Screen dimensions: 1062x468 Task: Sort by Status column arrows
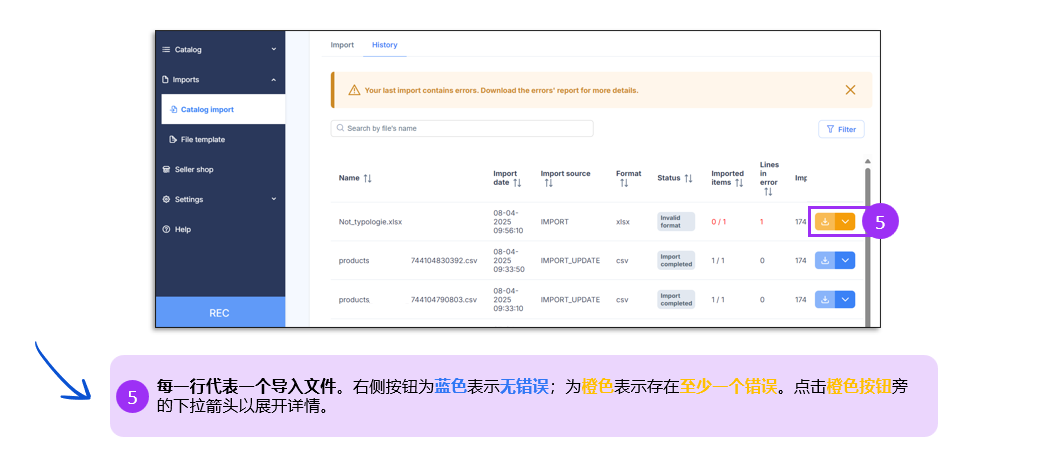(688, 178)
